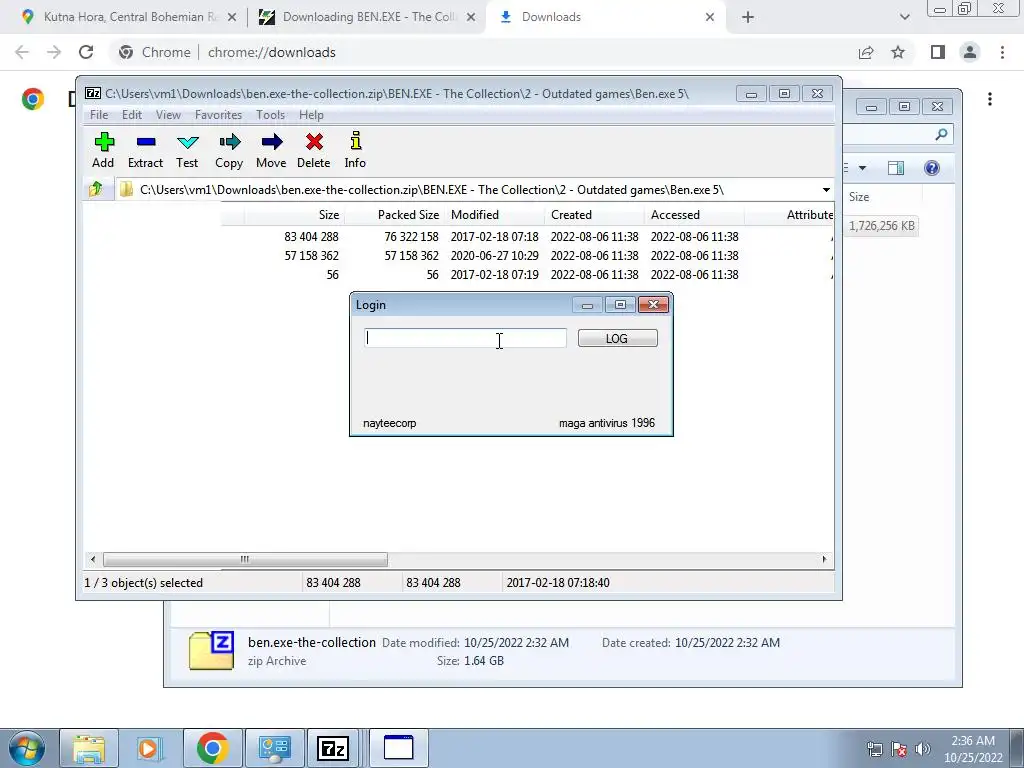Toggle Chrome side panel icon
Image resolution: width=1024 pixels, height=768 pixels.
point(938,52)
